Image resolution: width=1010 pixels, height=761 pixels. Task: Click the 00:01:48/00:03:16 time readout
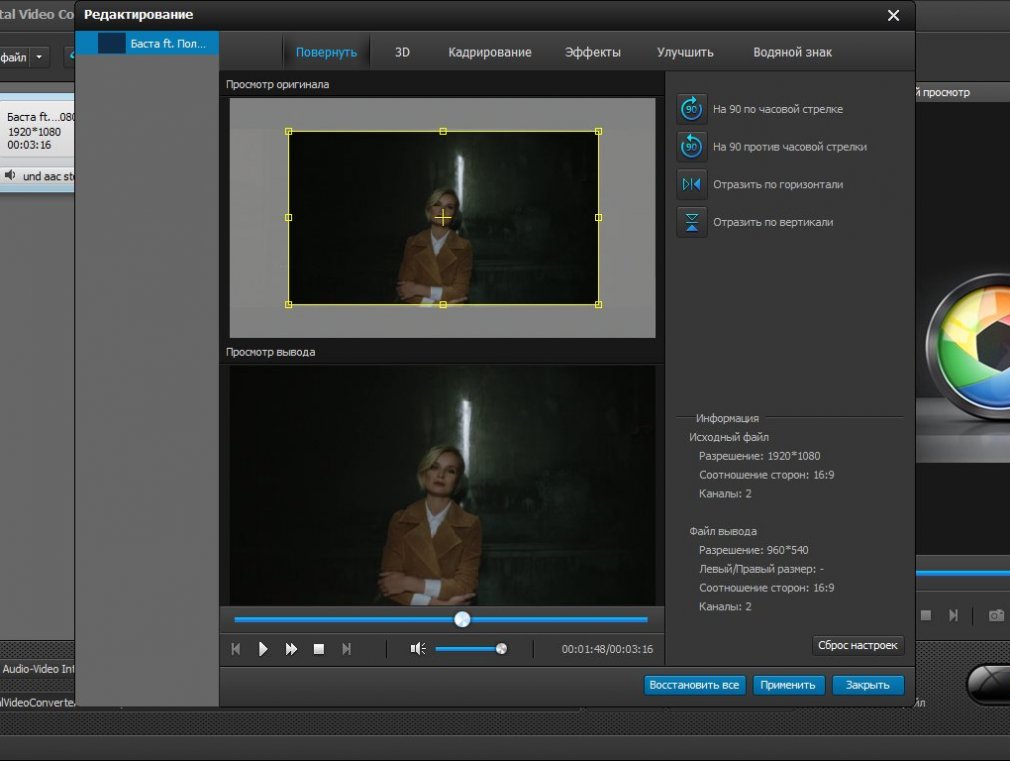point(607,649)
